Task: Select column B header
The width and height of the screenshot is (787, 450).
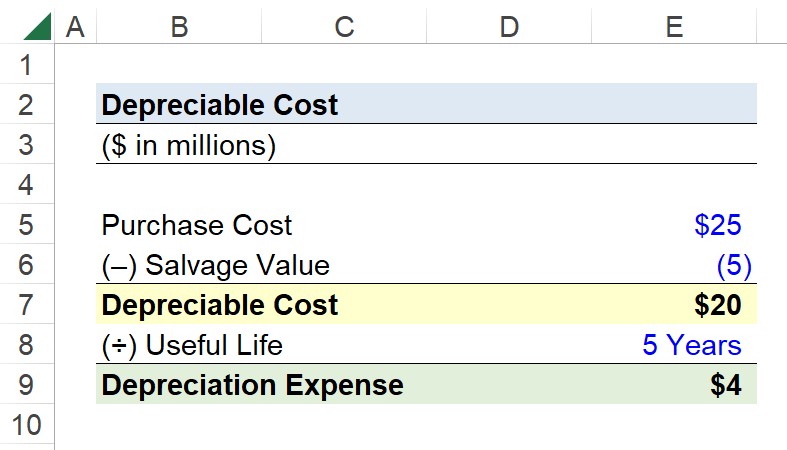Action: (179, 26)
